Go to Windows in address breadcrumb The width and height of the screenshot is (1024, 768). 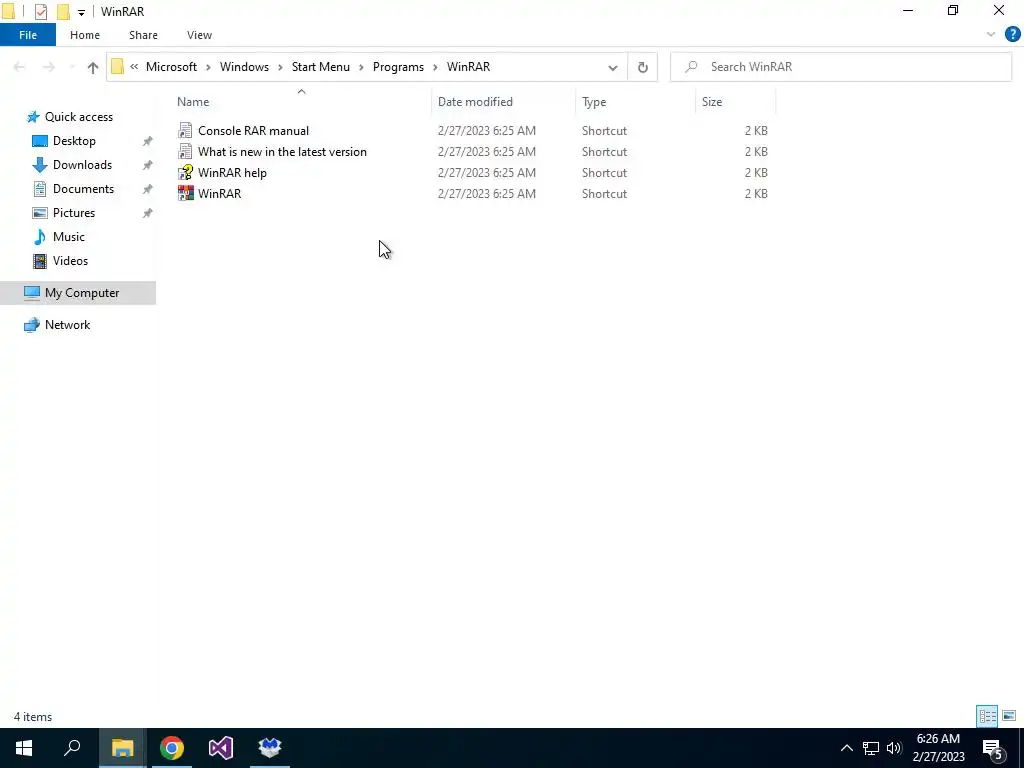[x=244, y=67]
